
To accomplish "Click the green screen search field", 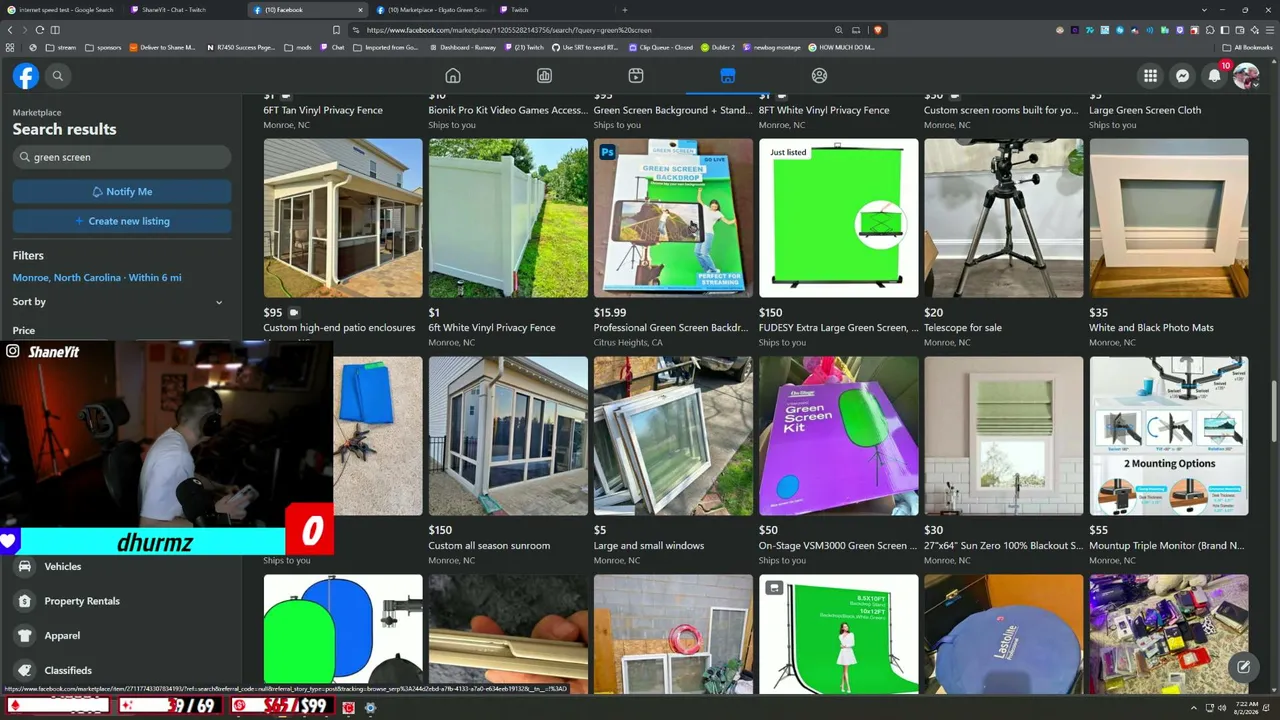I will 122,157.
